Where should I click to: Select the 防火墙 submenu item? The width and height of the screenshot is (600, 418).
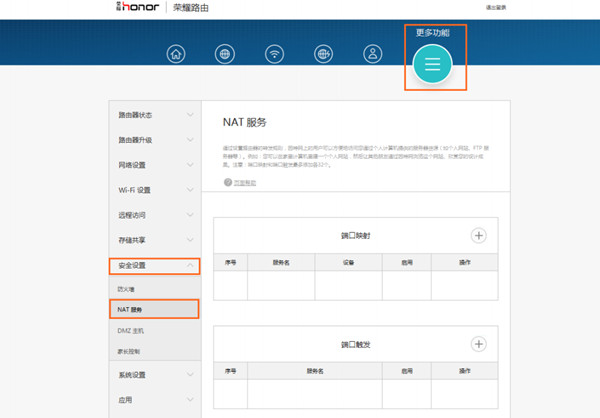(x=126, y=289)
